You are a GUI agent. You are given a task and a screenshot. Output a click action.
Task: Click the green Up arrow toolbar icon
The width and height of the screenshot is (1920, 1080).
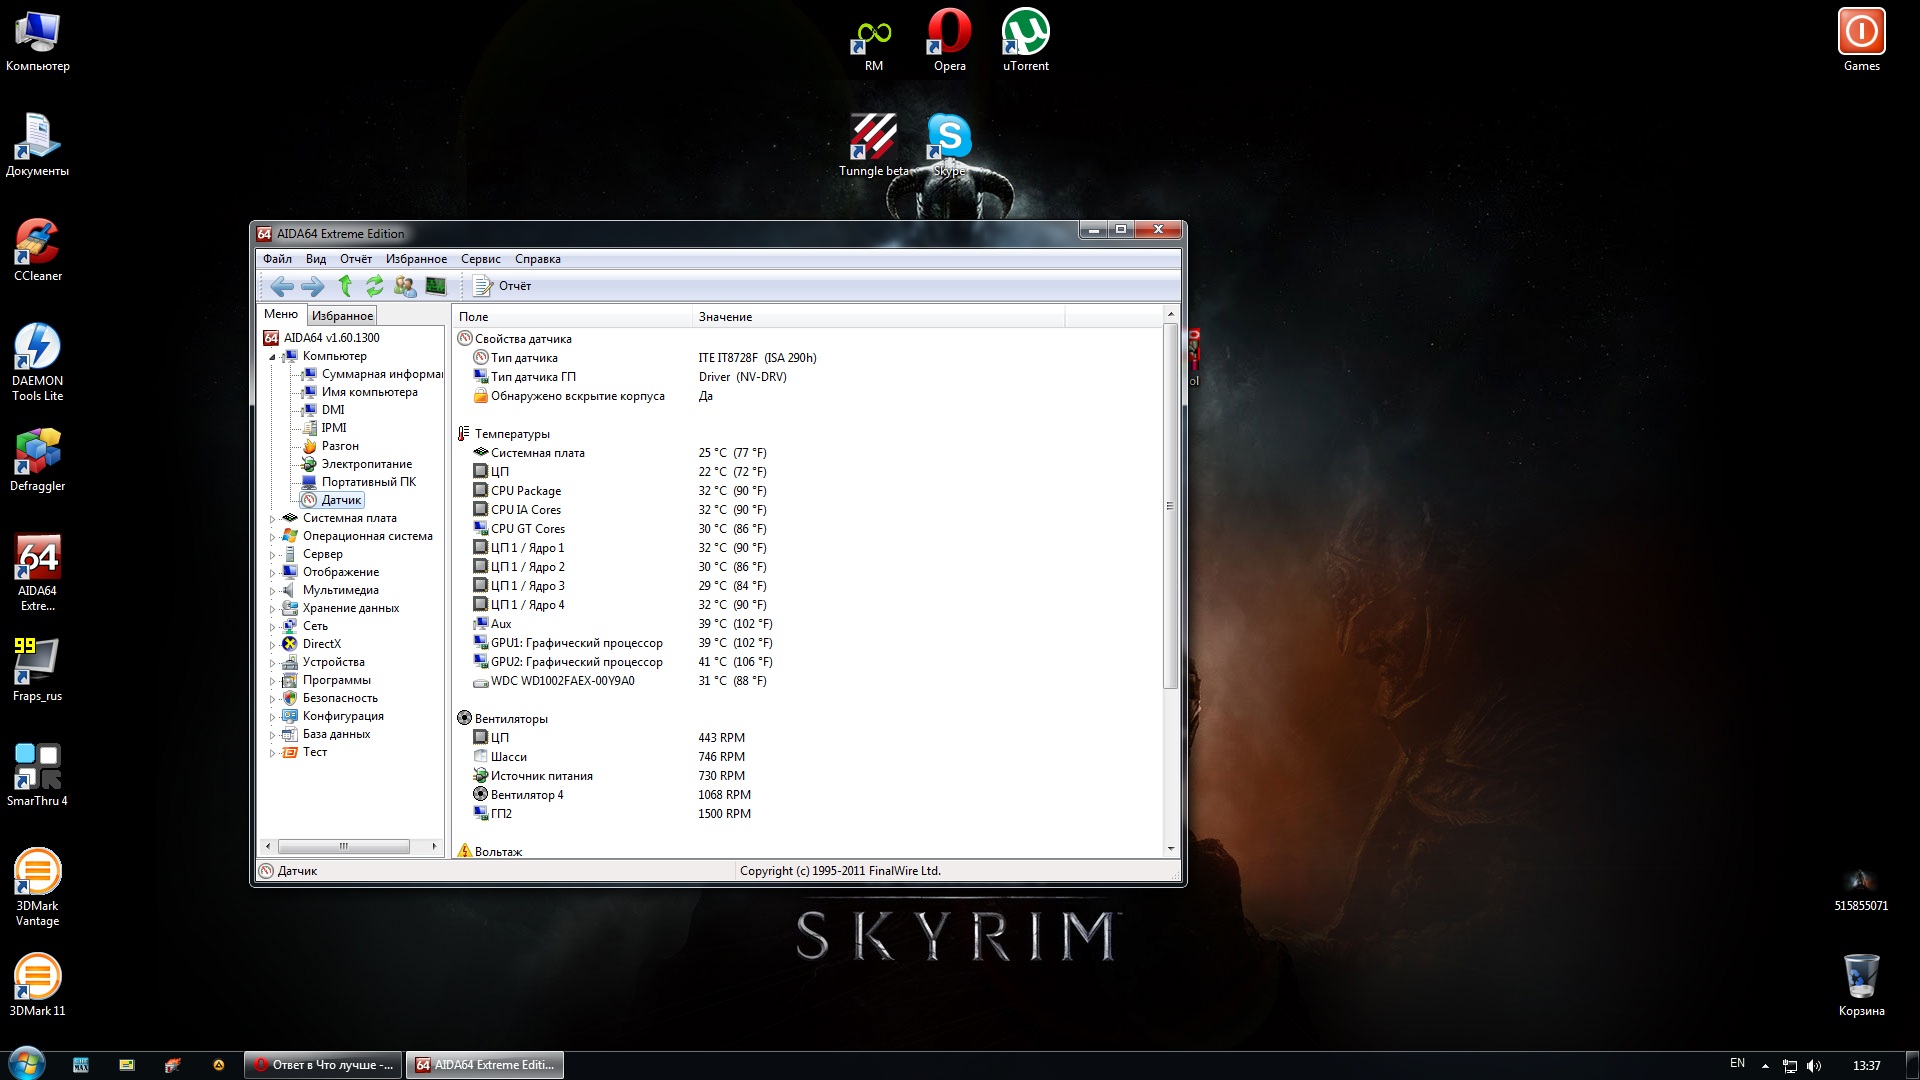point(345,287)
